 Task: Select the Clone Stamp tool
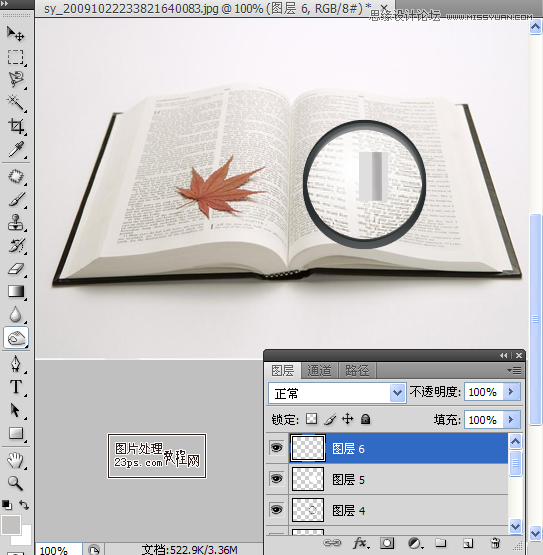(16, 223)
